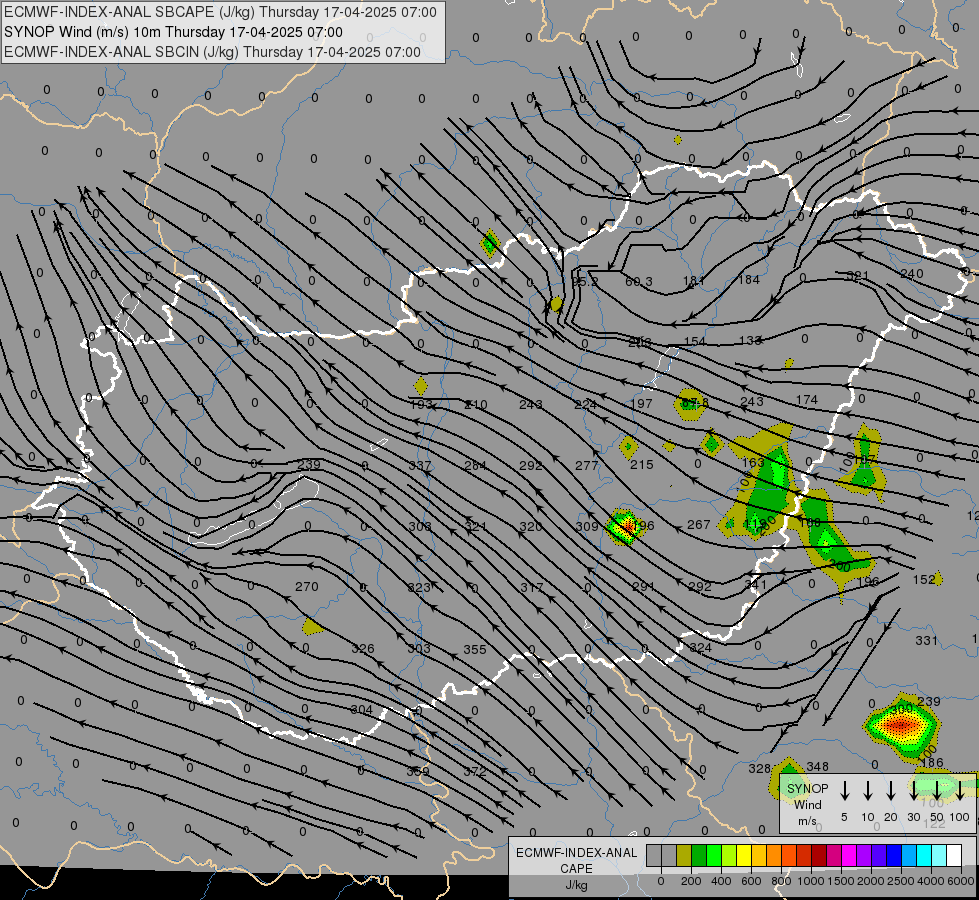
Task: Click the 100 m/s wind arrow in legend
Action: pyautogui.click(x=960, y=790)
